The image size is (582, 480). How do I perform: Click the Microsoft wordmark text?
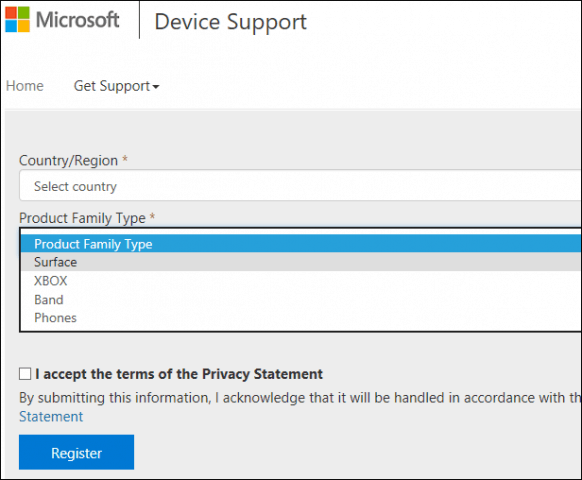pos(78,20)
